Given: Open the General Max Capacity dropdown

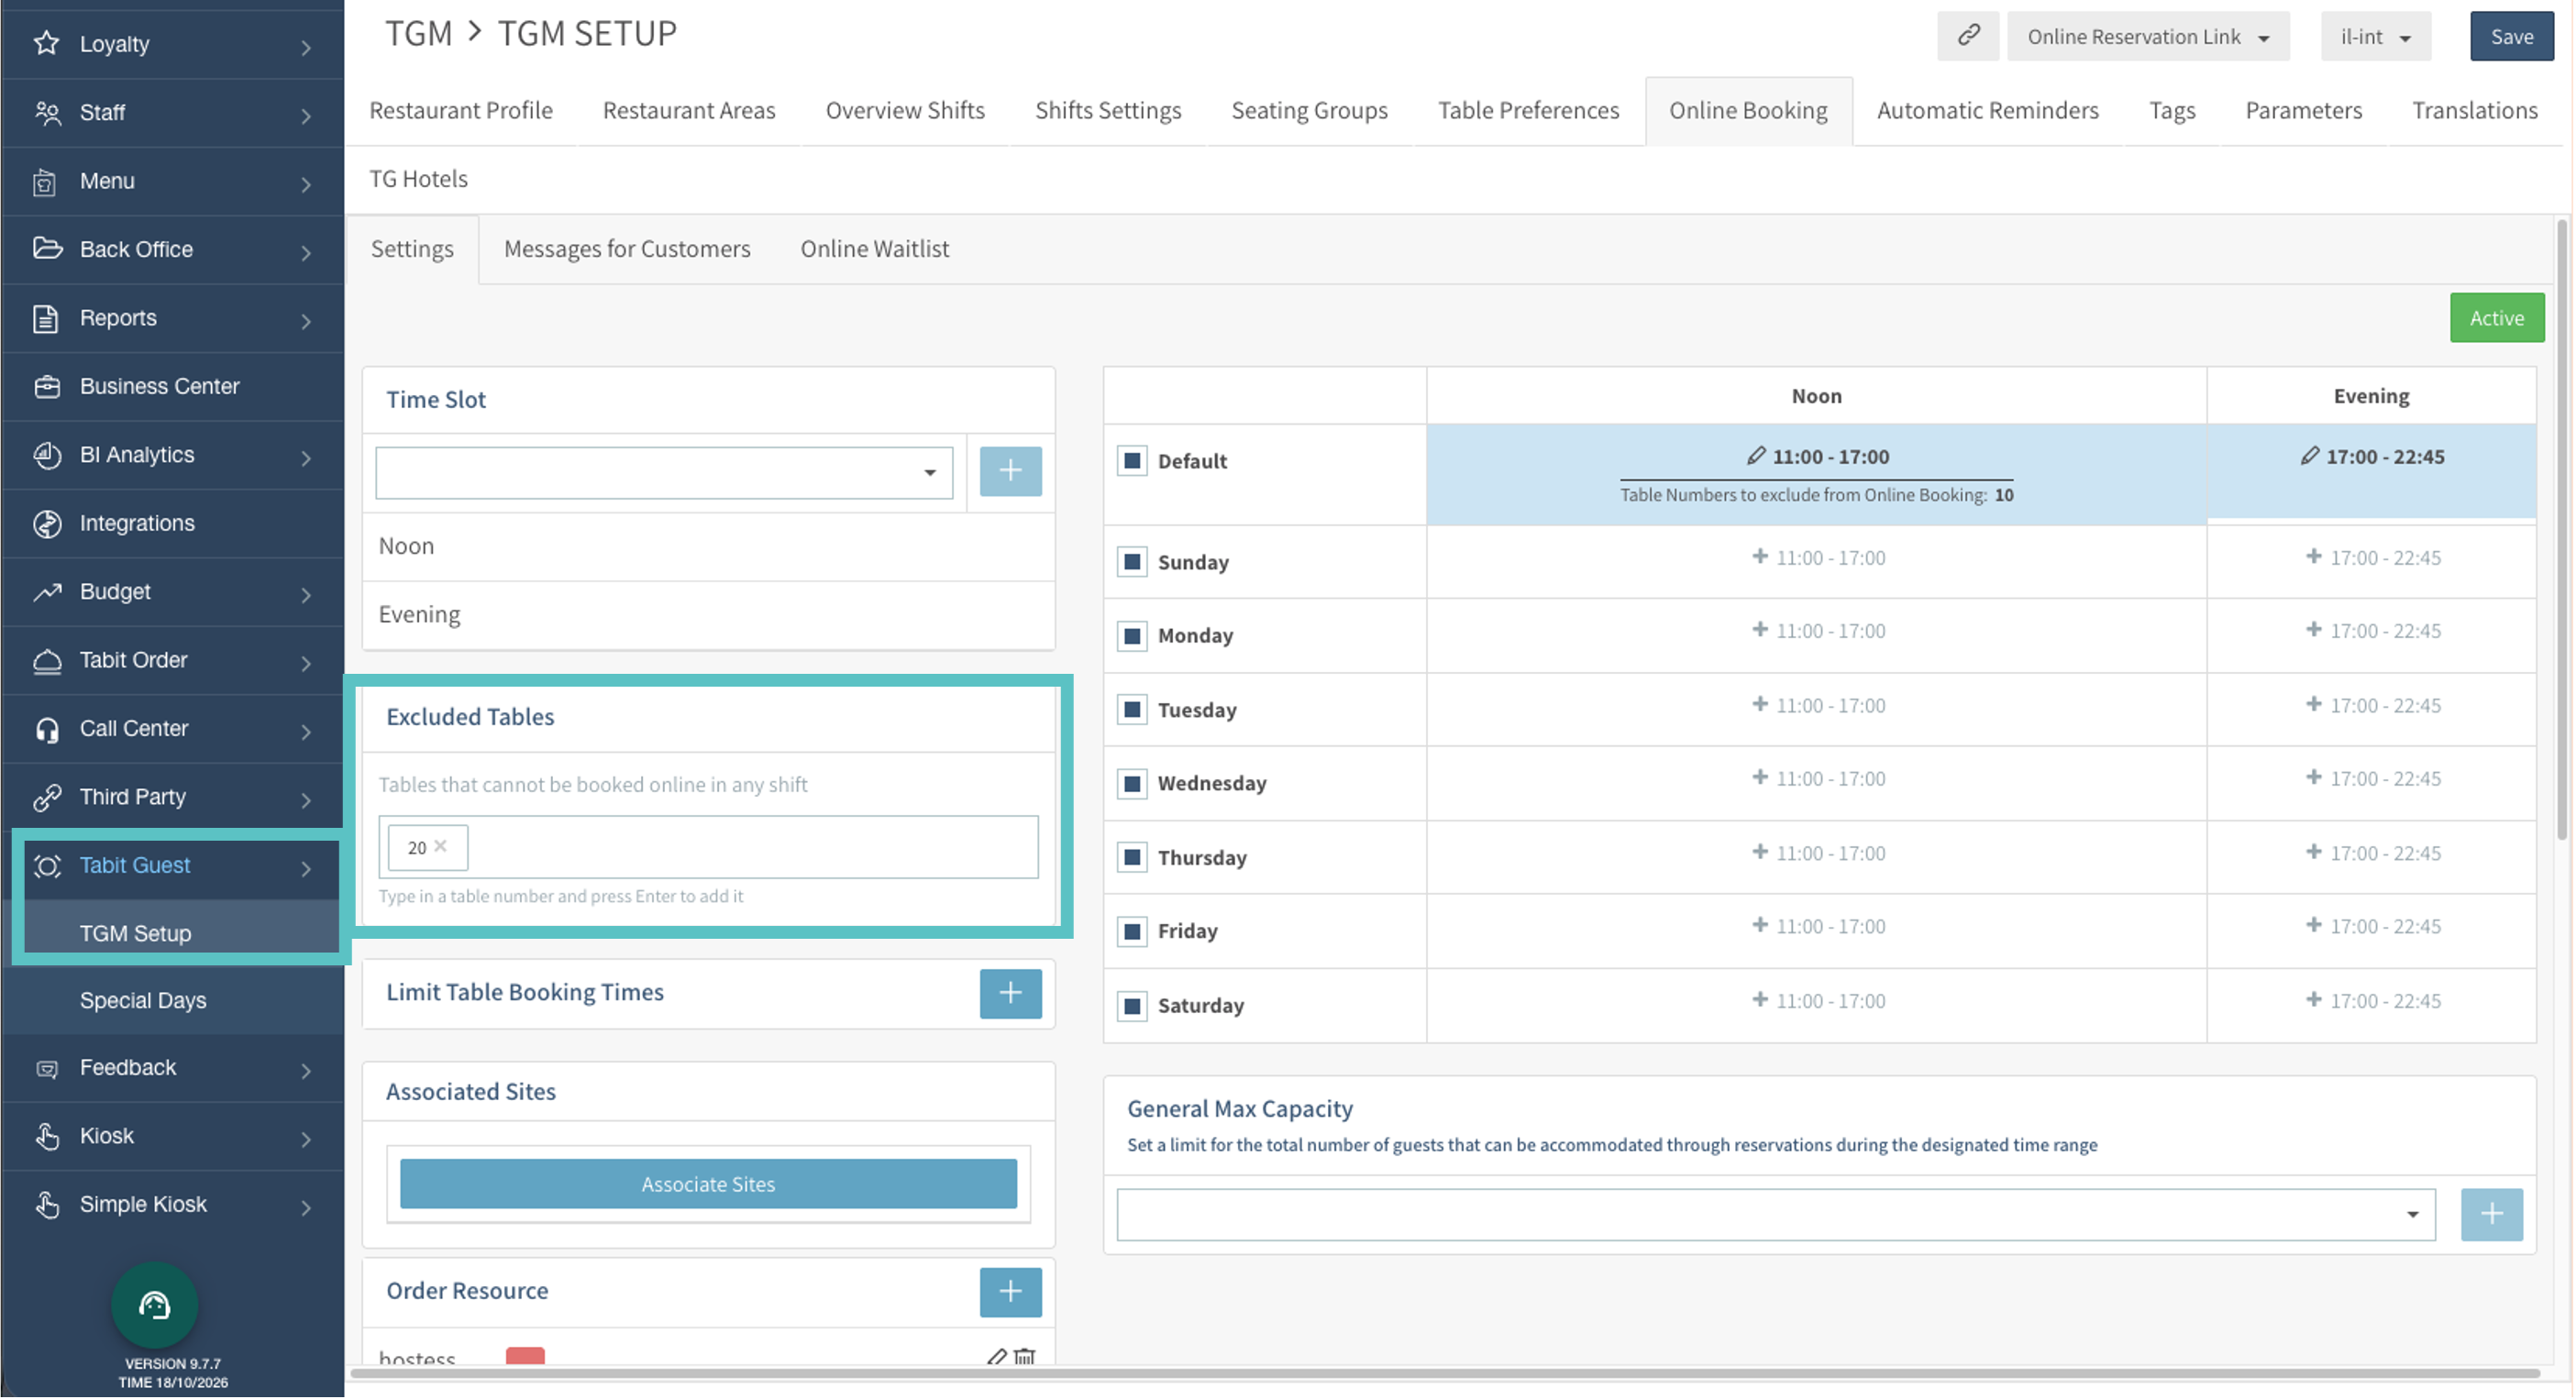Looking at the screenshot, I should tap(1775, 1214).
